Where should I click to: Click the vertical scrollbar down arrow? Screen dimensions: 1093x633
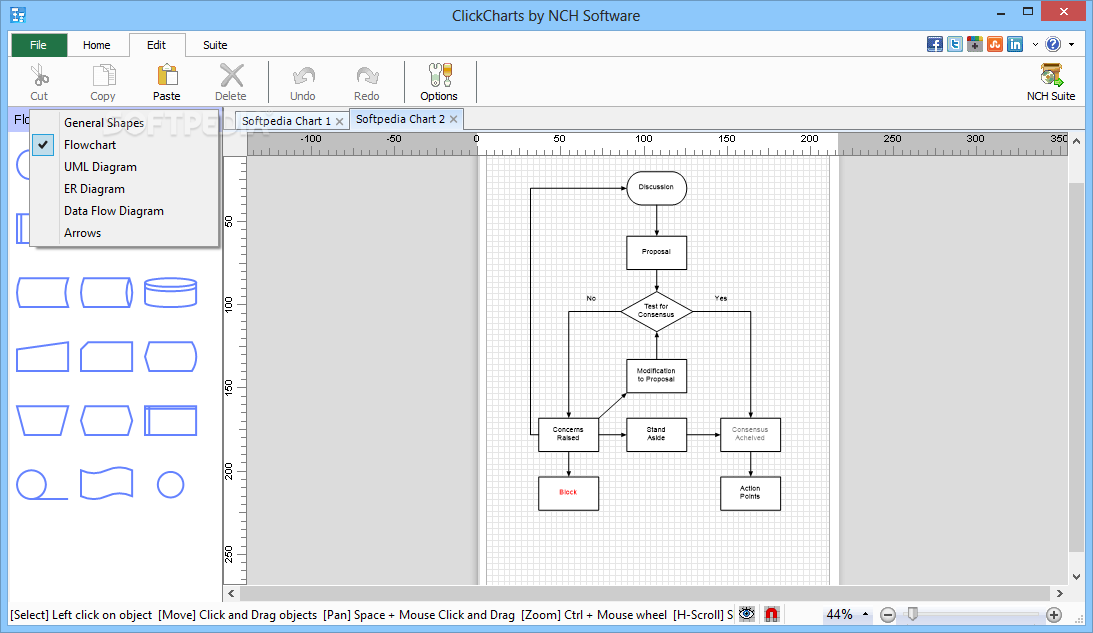(1076, 577)
